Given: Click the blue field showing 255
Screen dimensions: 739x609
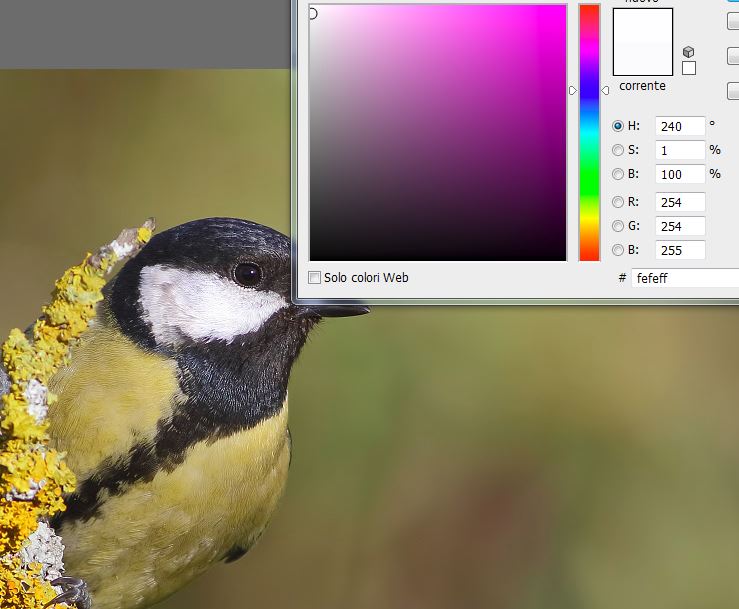Looking at the screenshot, I should click(680, 250).
